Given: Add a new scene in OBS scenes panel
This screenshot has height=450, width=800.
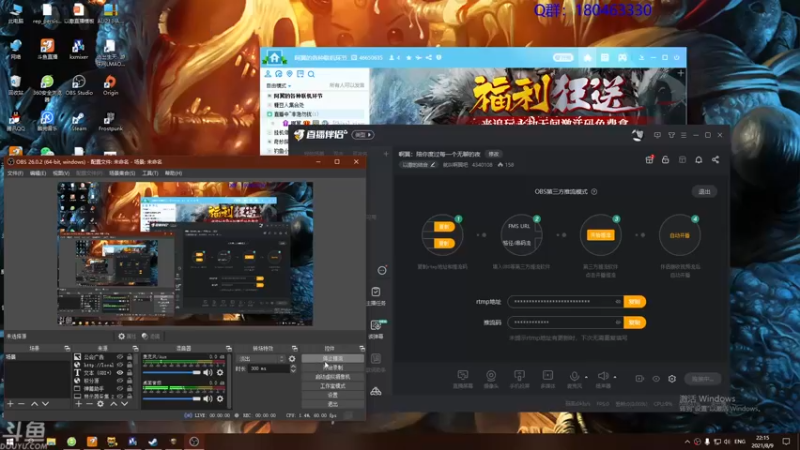Looking at the screenshot, I should (x=10, y=404).
